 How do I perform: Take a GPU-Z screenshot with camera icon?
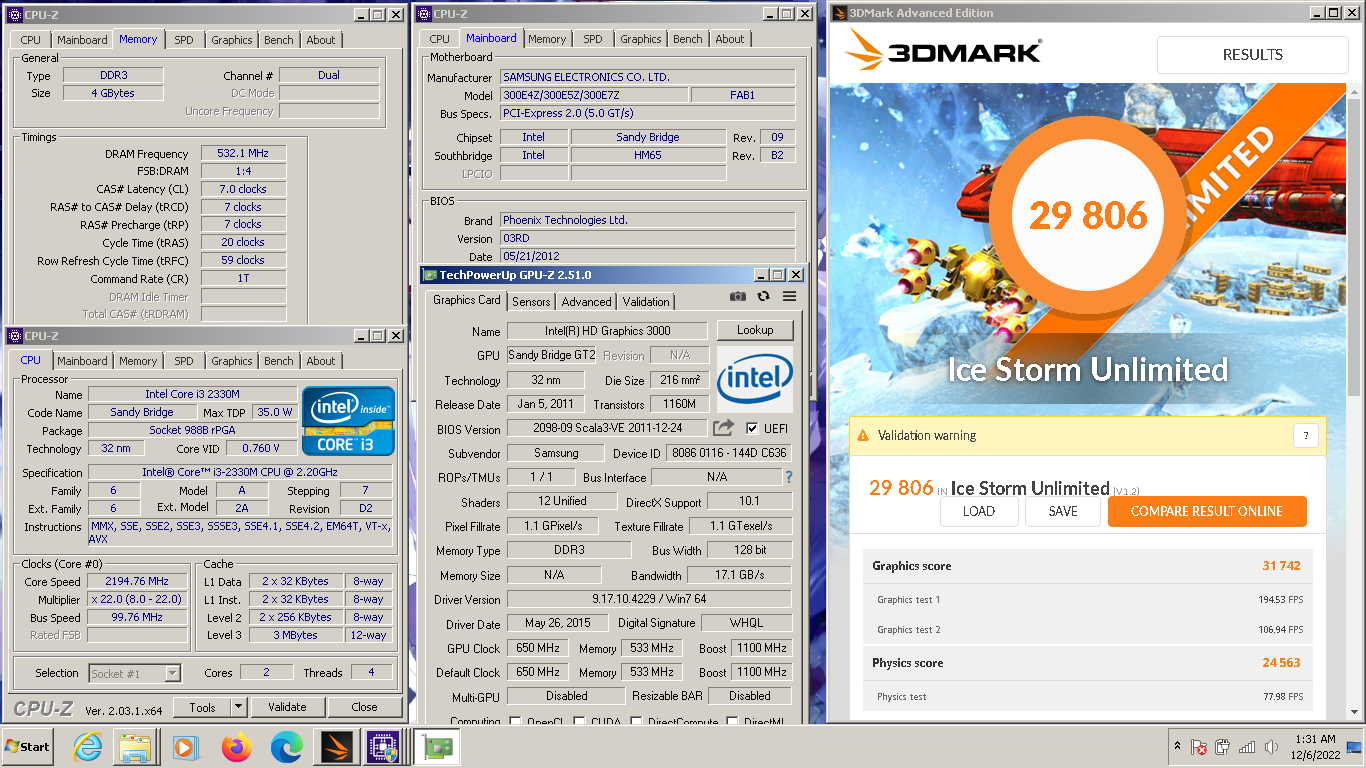(737, 296)
